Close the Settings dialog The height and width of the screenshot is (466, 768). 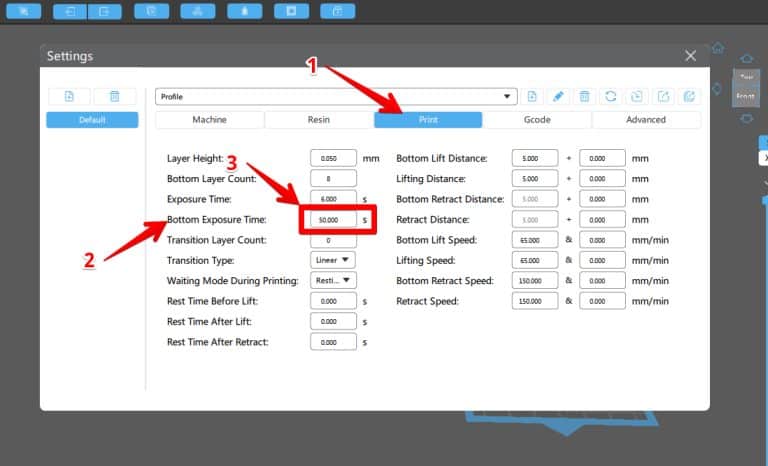690,56
